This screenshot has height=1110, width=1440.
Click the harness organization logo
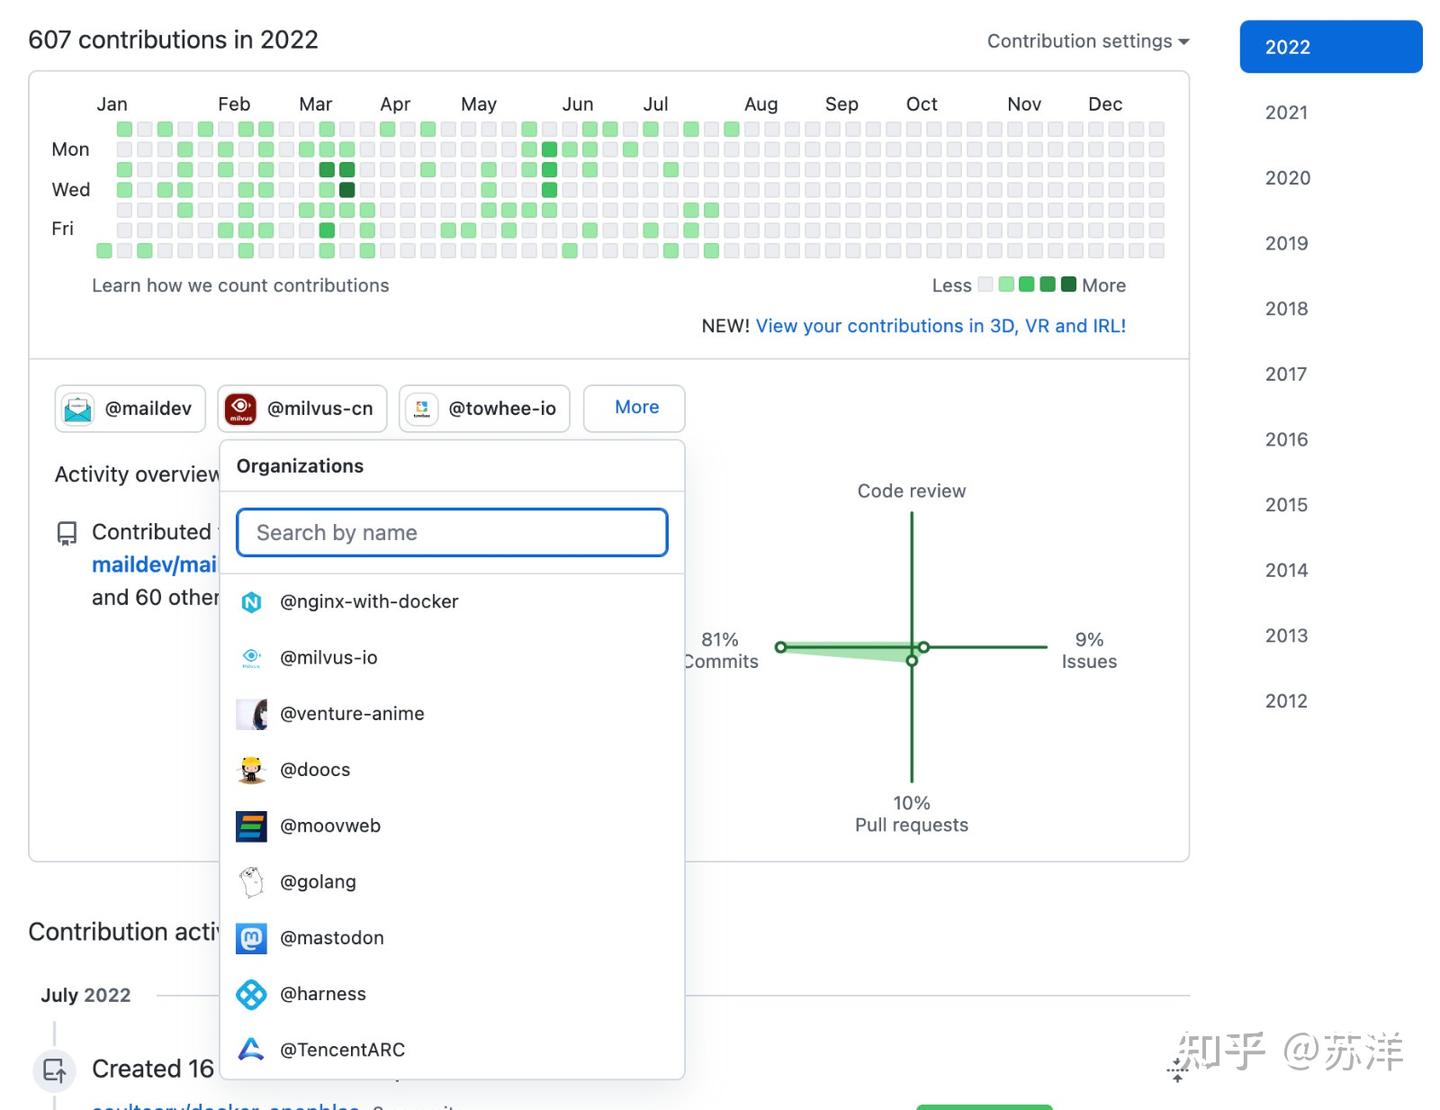(251, 994)
